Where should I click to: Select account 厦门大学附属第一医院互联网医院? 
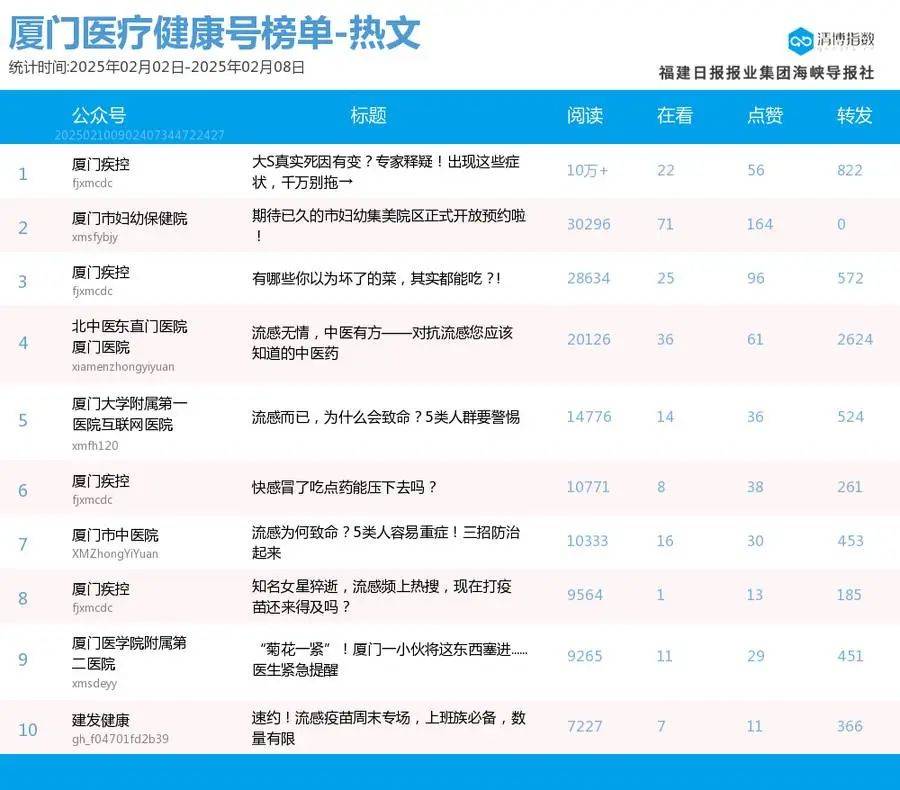point(130,414)
